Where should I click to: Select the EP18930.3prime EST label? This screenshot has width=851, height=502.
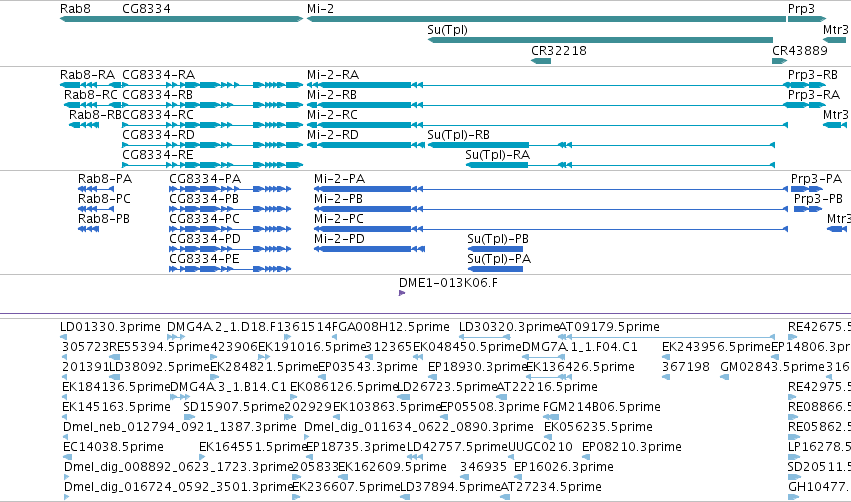(478, 367)
